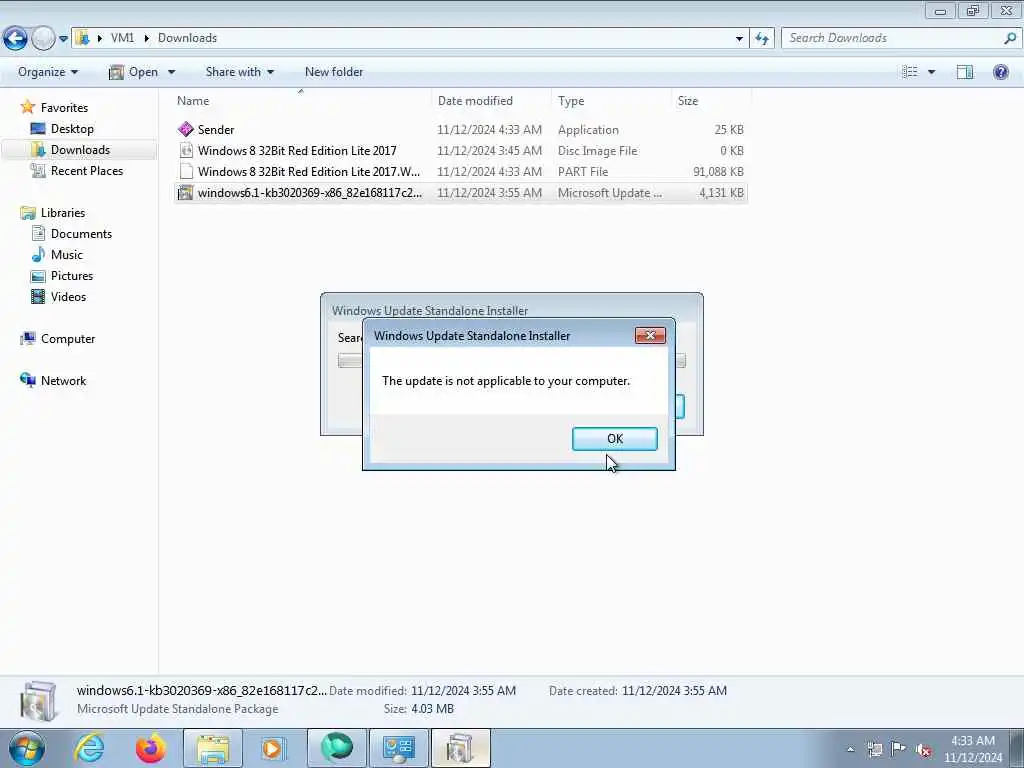Viewport: 1024px width, 768px height.
Task: Open Downloads in the navigation pane
Action: (x=80, y=150)
